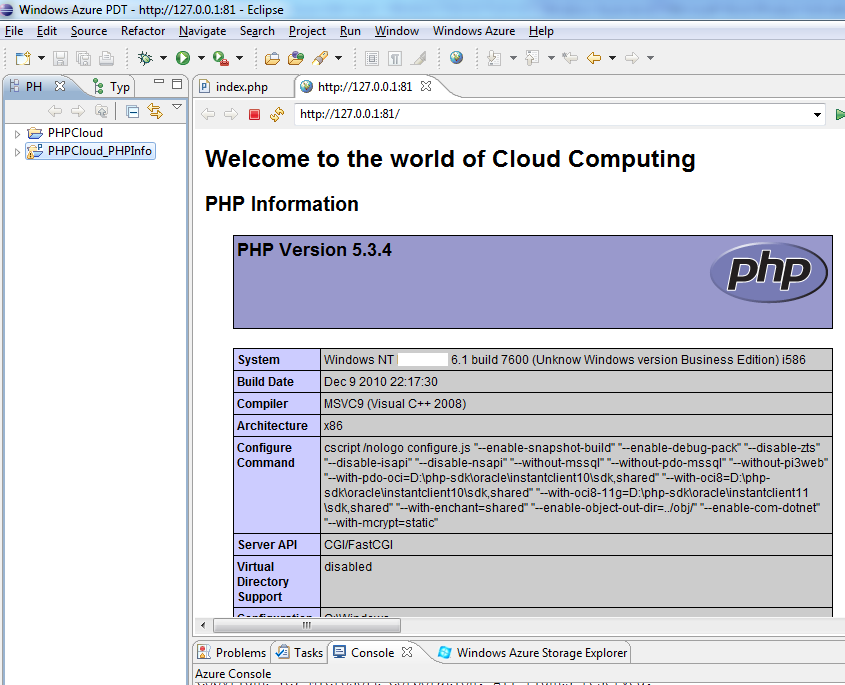Image resolution: width=845 pixels, height=685 pixels.
Task: Click the browser Forward arrow
Action: pos(231,114)
